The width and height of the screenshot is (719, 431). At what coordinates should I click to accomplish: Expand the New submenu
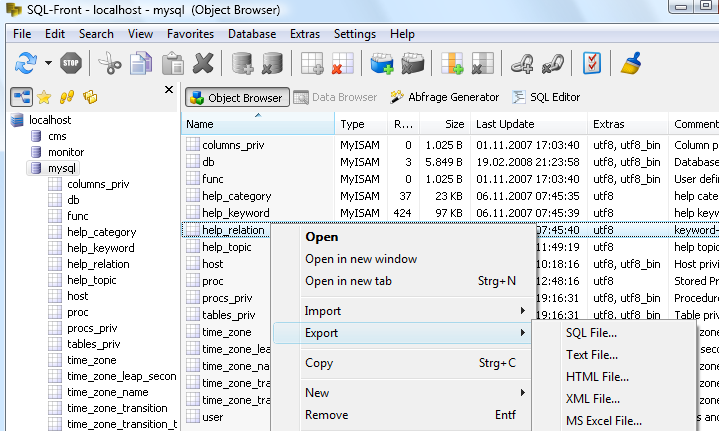click(x=403, y=393)
